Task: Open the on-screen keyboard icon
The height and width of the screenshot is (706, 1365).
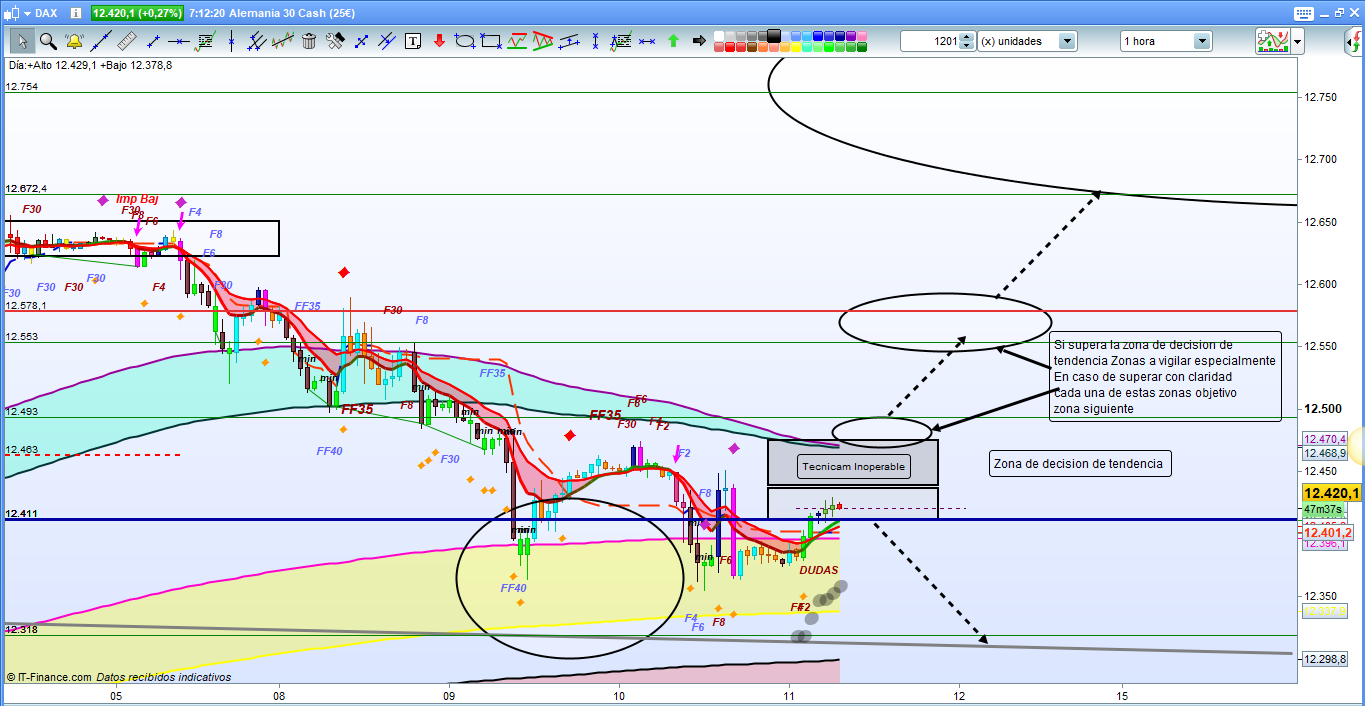Action: [1302, 14]
